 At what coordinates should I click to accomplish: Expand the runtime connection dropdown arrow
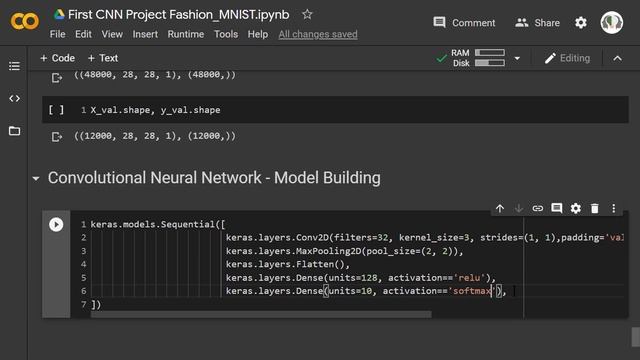[517, 58]
